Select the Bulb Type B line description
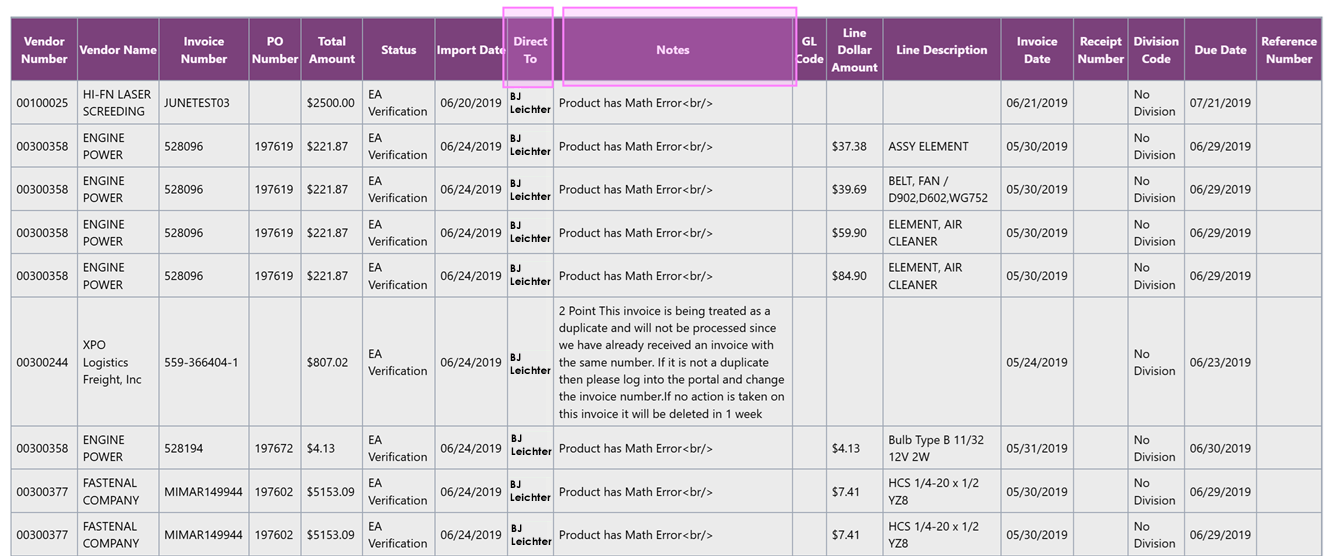The image size is (1329, 556). point(935,448)
